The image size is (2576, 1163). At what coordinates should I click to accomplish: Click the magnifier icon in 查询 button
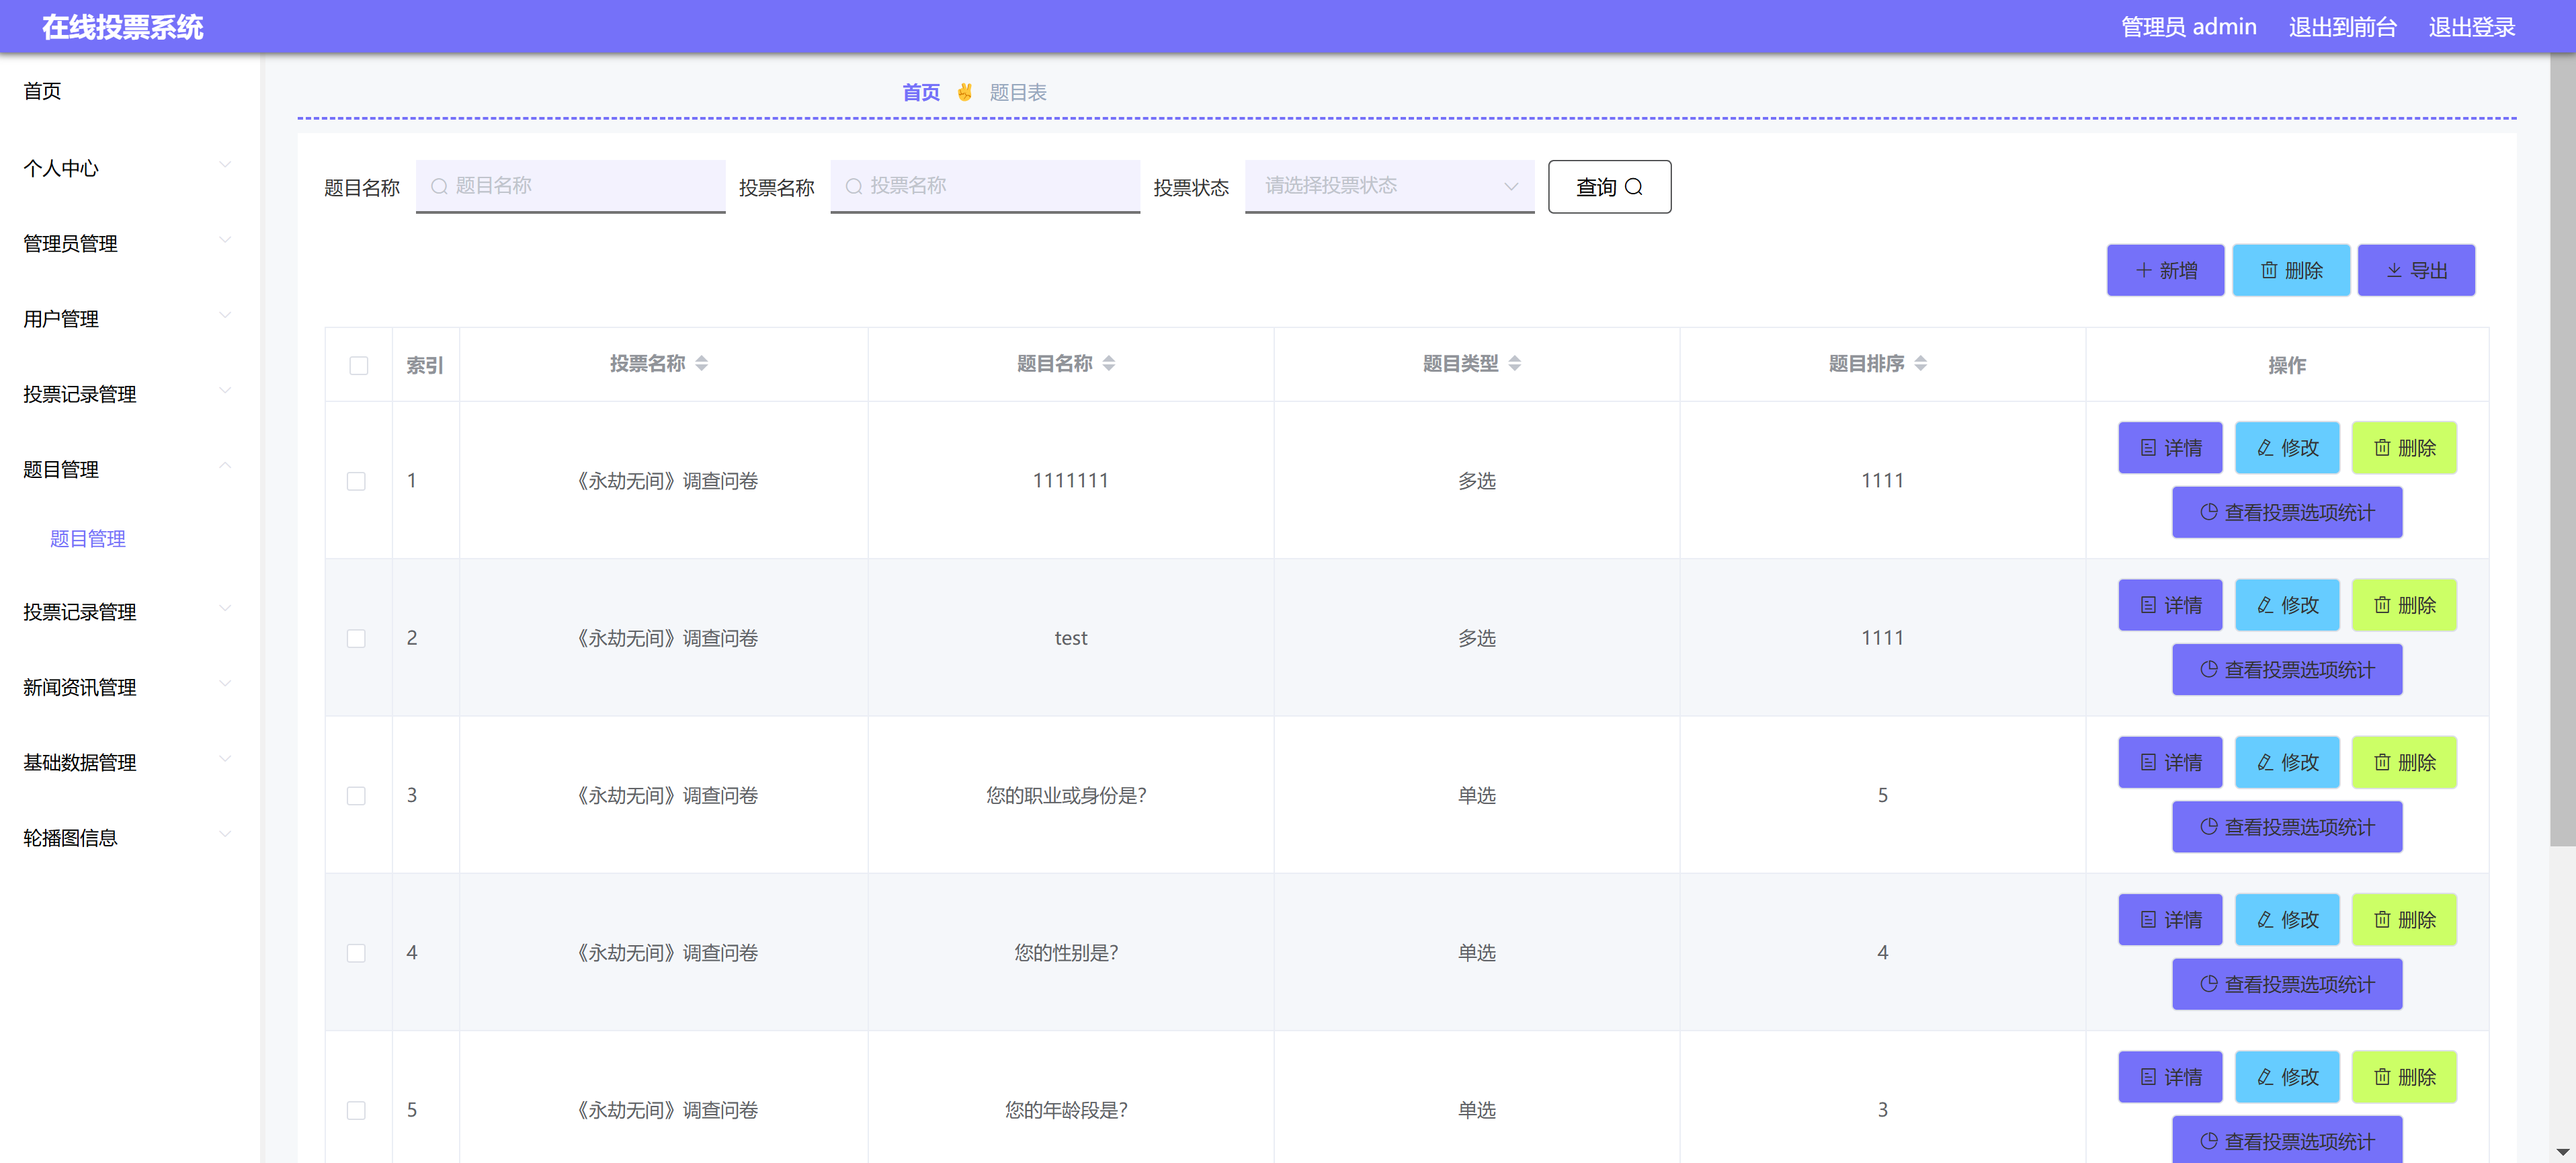point(1634,187)
